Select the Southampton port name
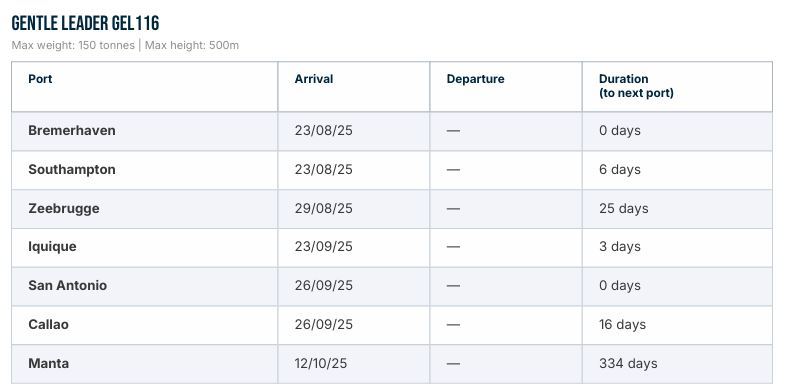Image resolution: width=785 pixels, height=389 pixels. 72,169
